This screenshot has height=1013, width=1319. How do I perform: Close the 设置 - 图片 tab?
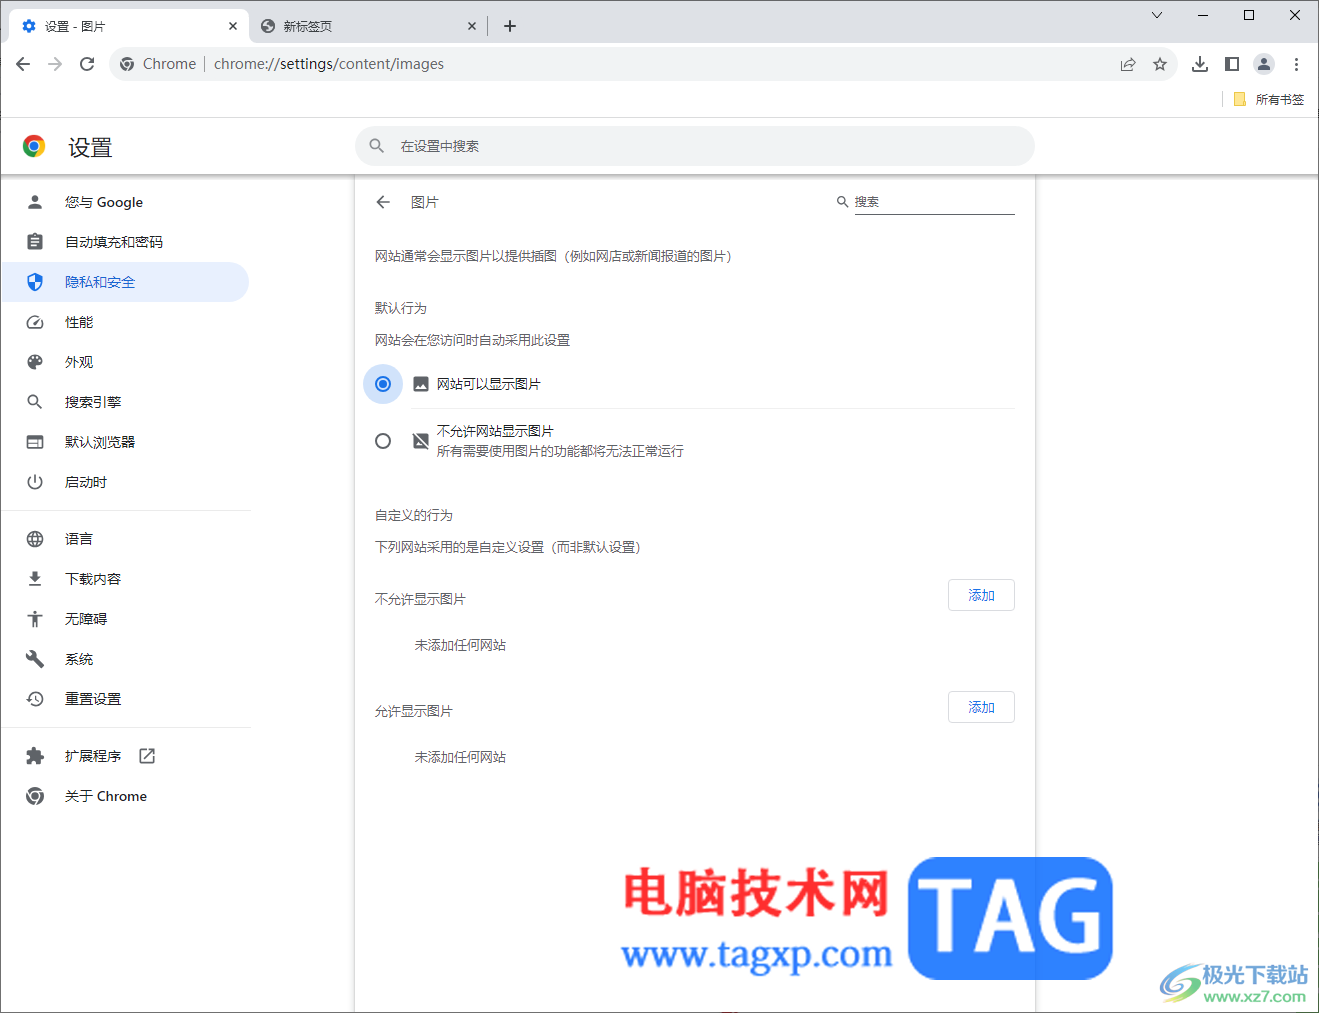click(233, 26)
